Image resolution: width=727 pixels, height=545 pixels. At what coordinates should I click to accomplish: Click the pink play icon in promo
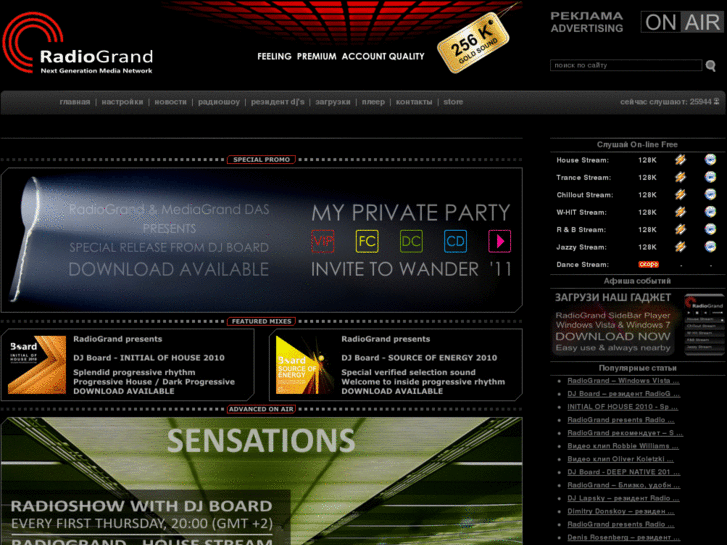click(x=499, y=241)
